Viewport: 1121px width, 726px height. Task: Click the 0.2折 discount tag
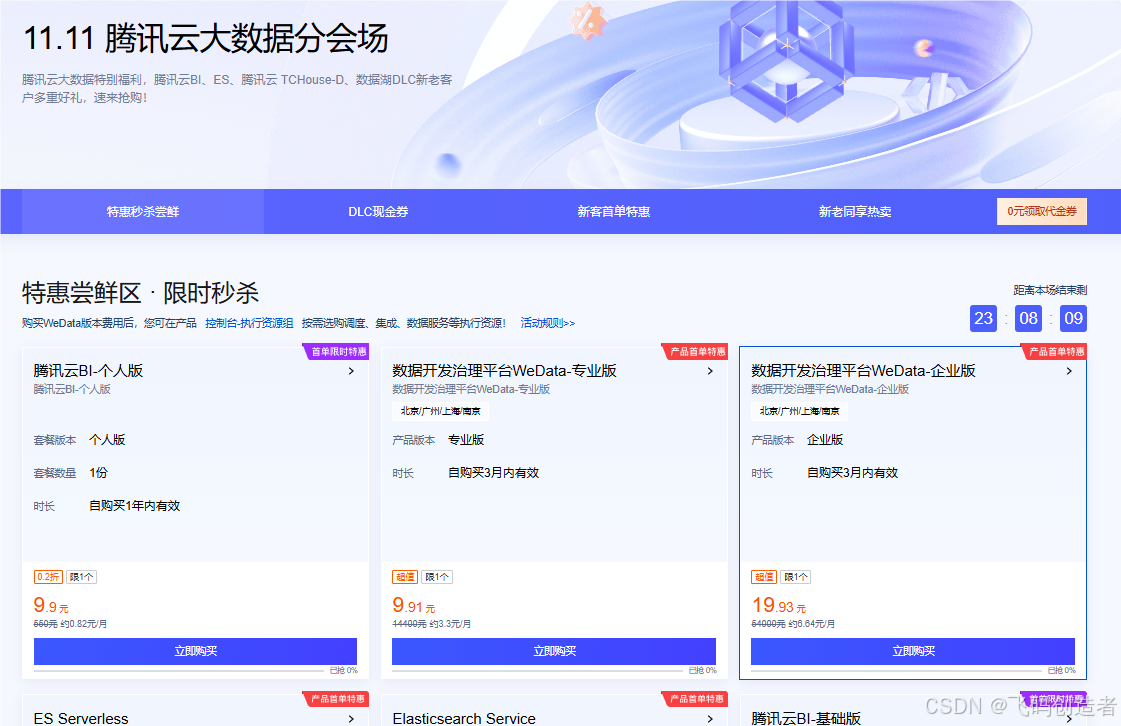(49, 577)
